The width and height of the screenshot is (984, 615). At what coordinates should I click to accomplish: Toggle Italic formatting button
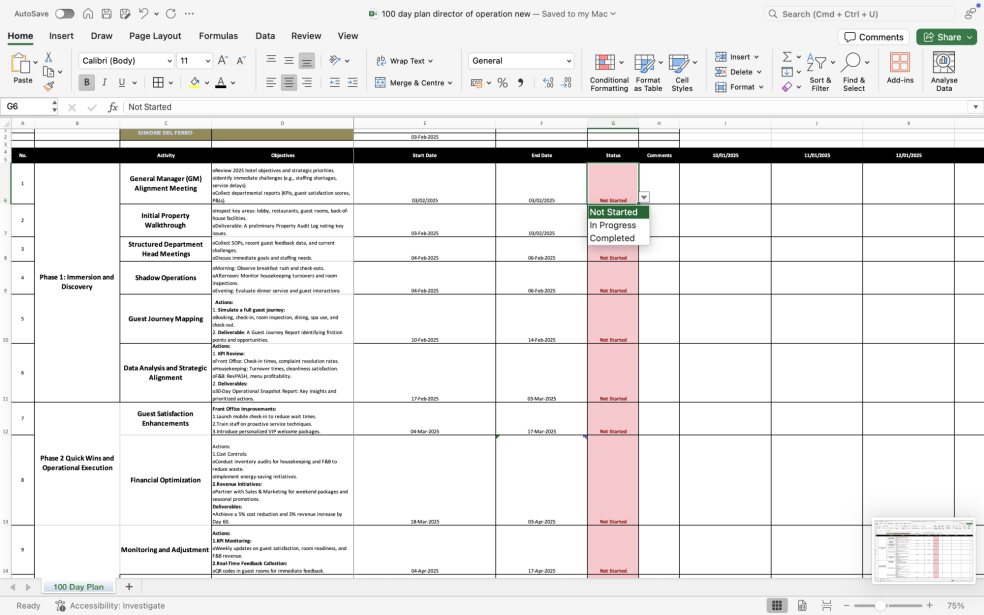(104, 83)
